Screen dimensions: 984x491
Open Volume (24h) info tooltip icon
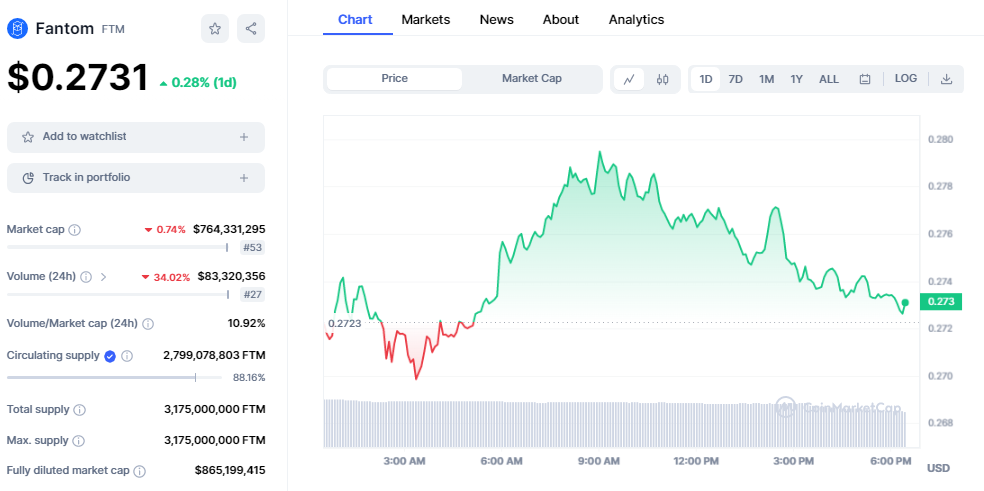coord(86,277)
